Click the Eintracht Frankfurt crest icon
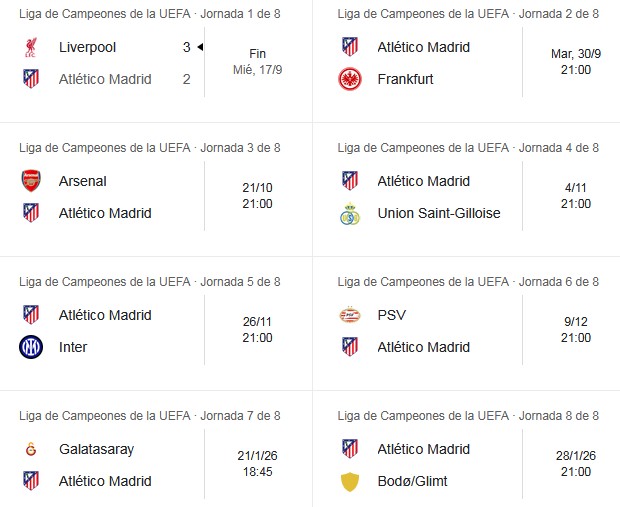This screenshot has width=620, height=507. click(350, 79)
